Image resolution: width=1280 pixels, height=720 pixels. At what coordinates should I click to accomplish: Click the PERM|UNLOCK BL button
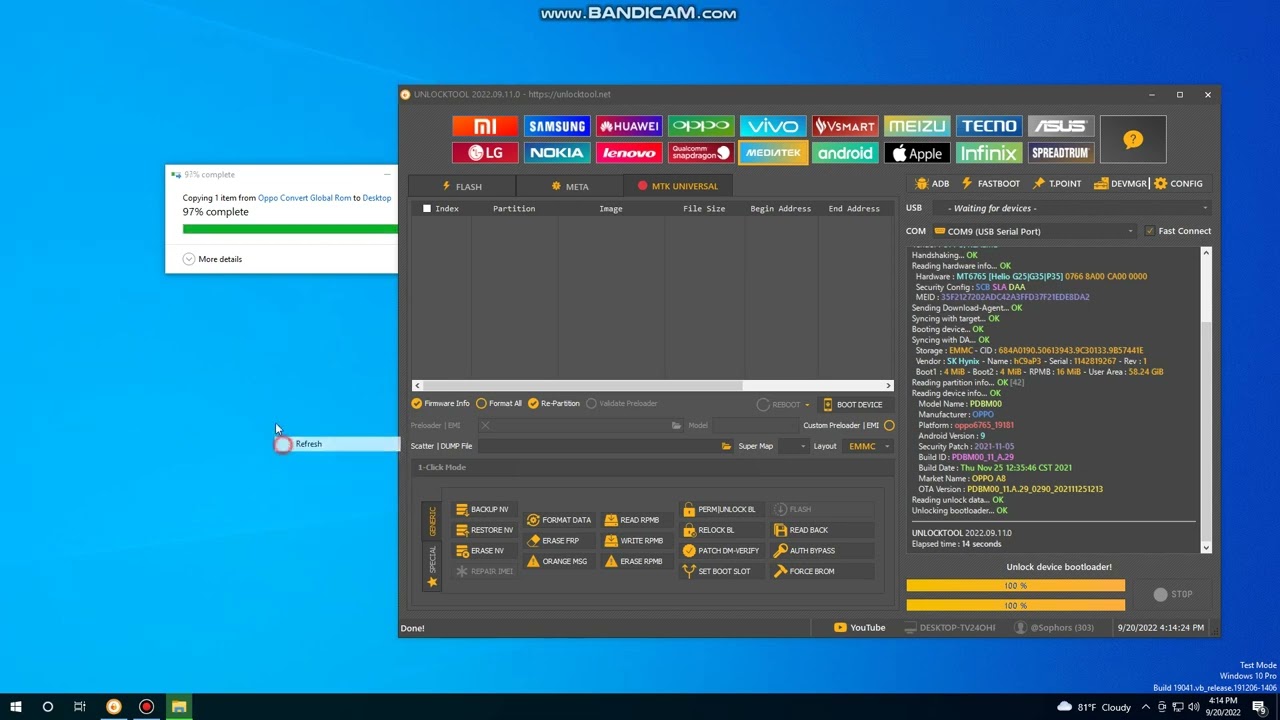[x=720, y=510]
